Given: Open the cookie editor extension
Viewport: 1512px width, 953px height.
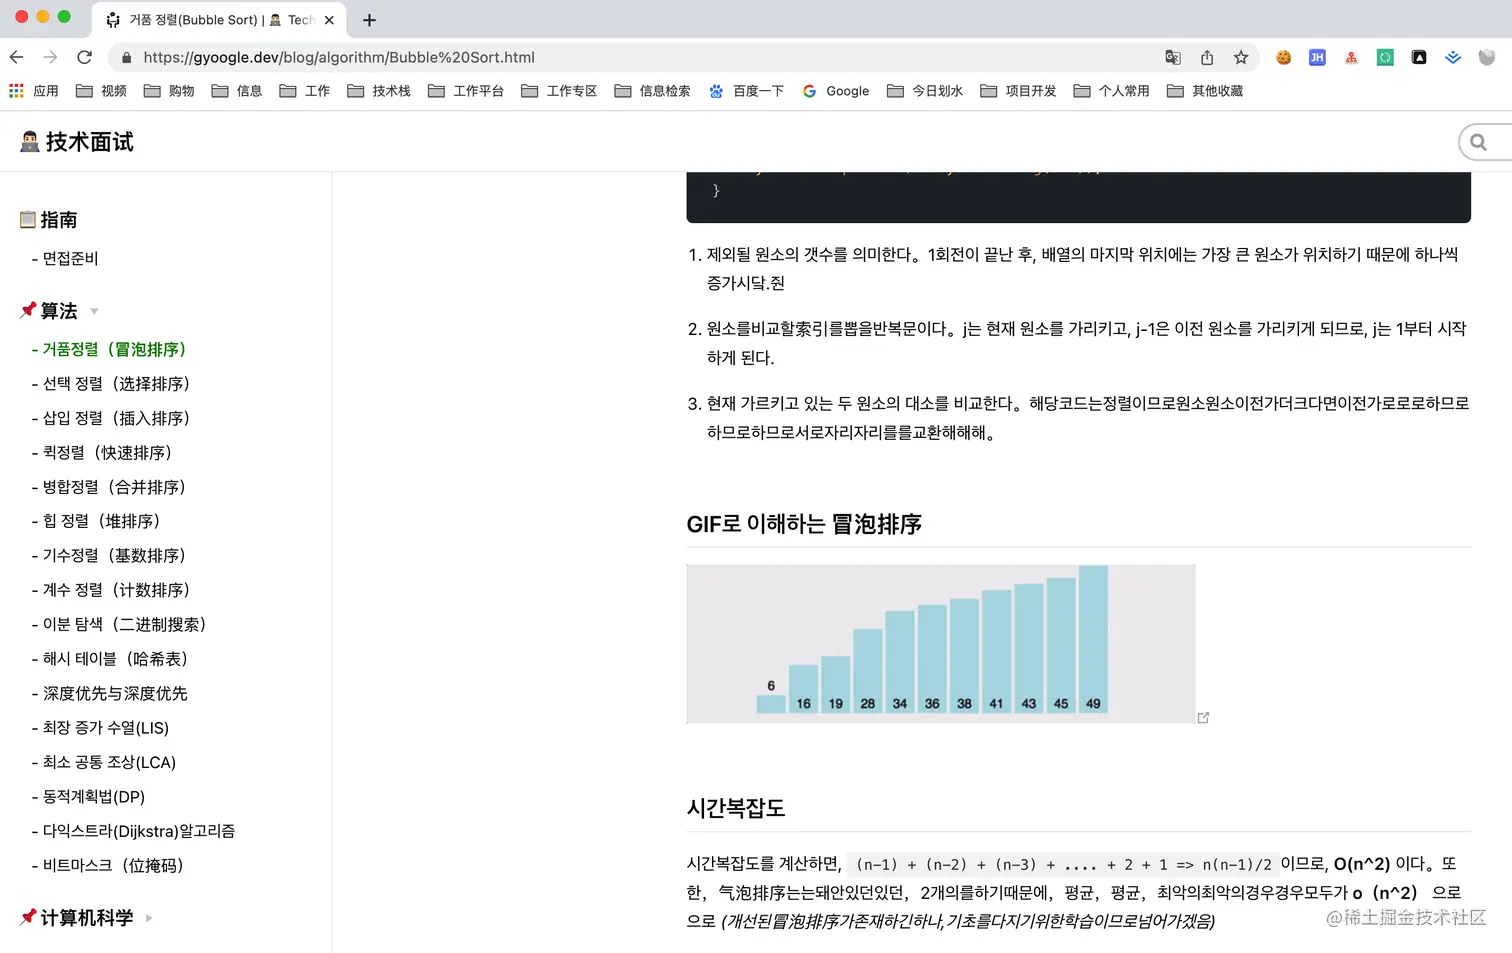Looking at the screenshot, I should tap(1283, 57).
